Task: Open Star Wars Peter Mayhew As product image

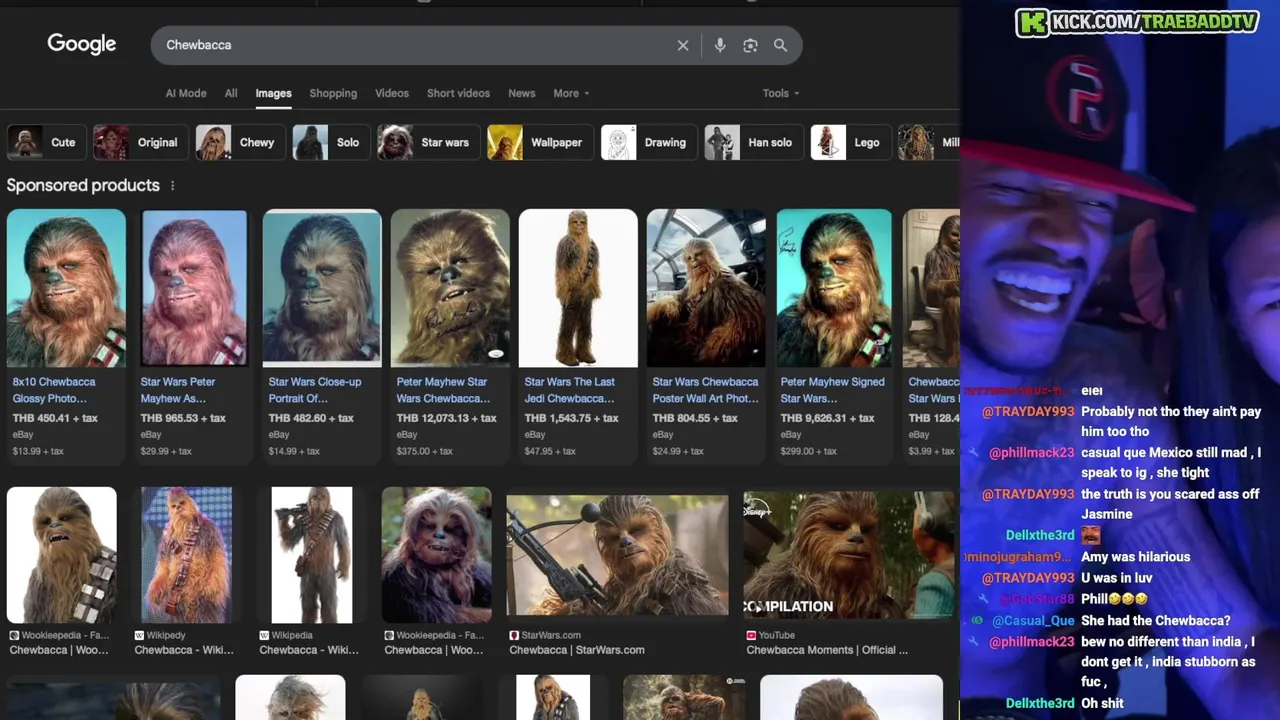Action: pos(194,288)
